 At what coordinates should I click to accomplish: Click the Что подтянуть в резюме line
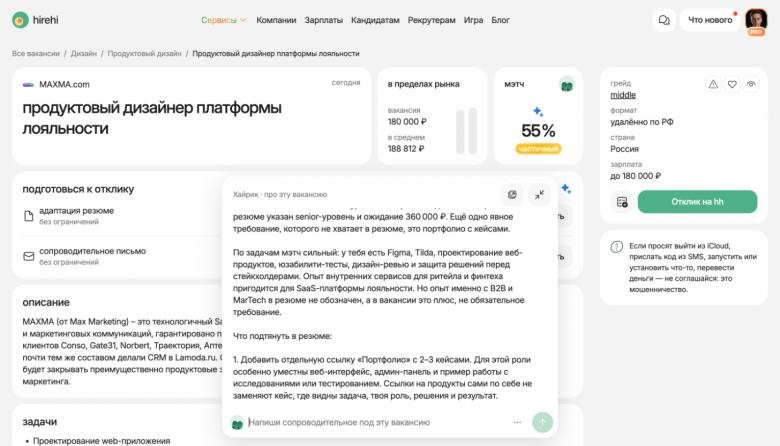(282, 336)
